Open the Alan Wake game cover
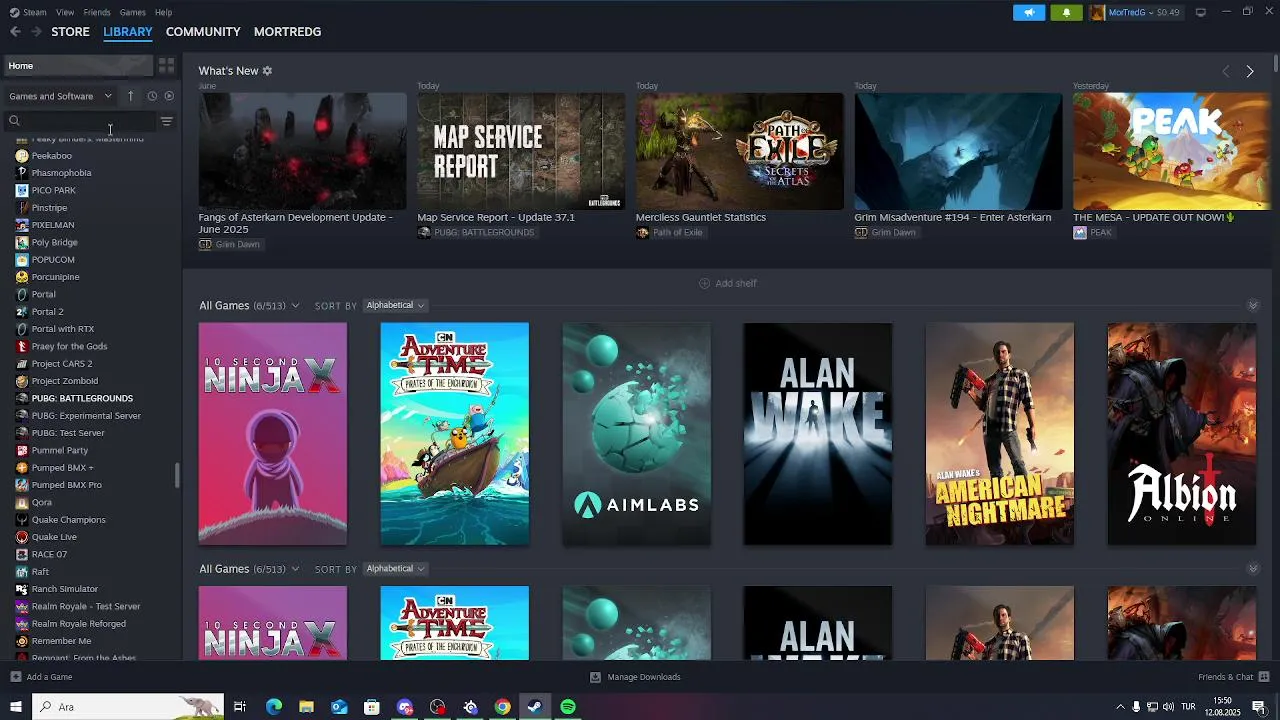The image size is (1280, 720). pos(818,434)
